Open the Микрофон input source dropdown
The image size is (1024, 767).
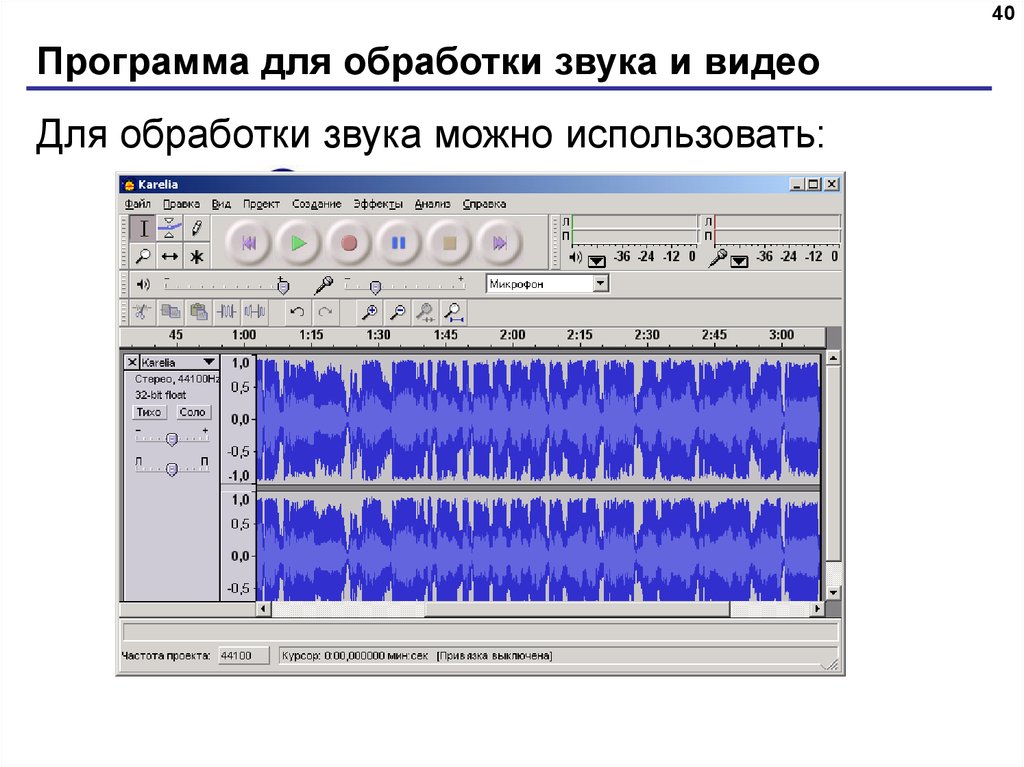601,284
